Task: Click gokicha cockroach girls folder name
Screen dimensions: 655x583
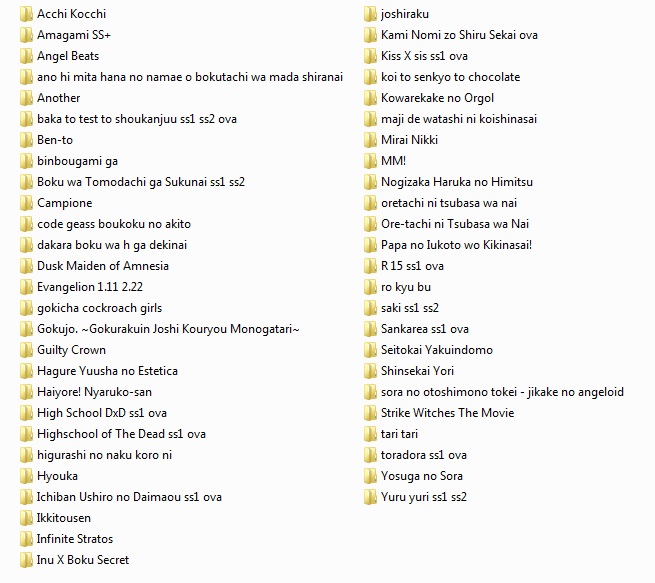Action: coord(99,308)
